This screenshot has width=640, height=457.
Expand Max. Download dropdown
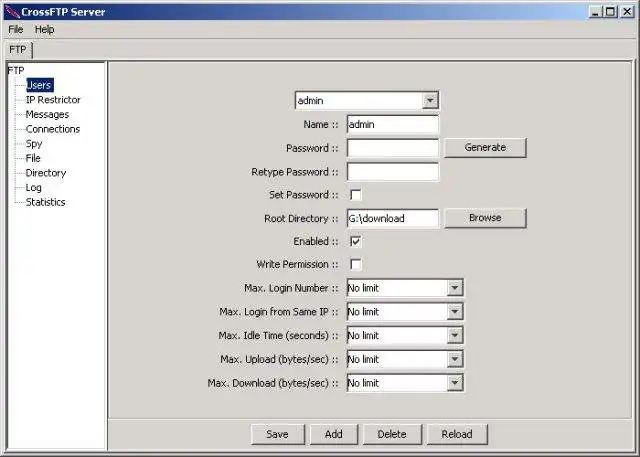coord(455,383)
